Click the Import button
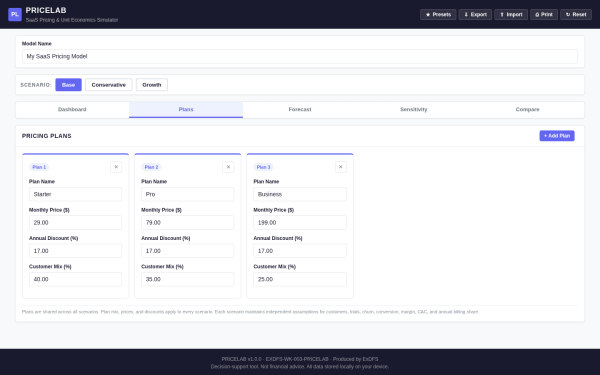Viewport: 600px width, 375px height. pos(511,15)
